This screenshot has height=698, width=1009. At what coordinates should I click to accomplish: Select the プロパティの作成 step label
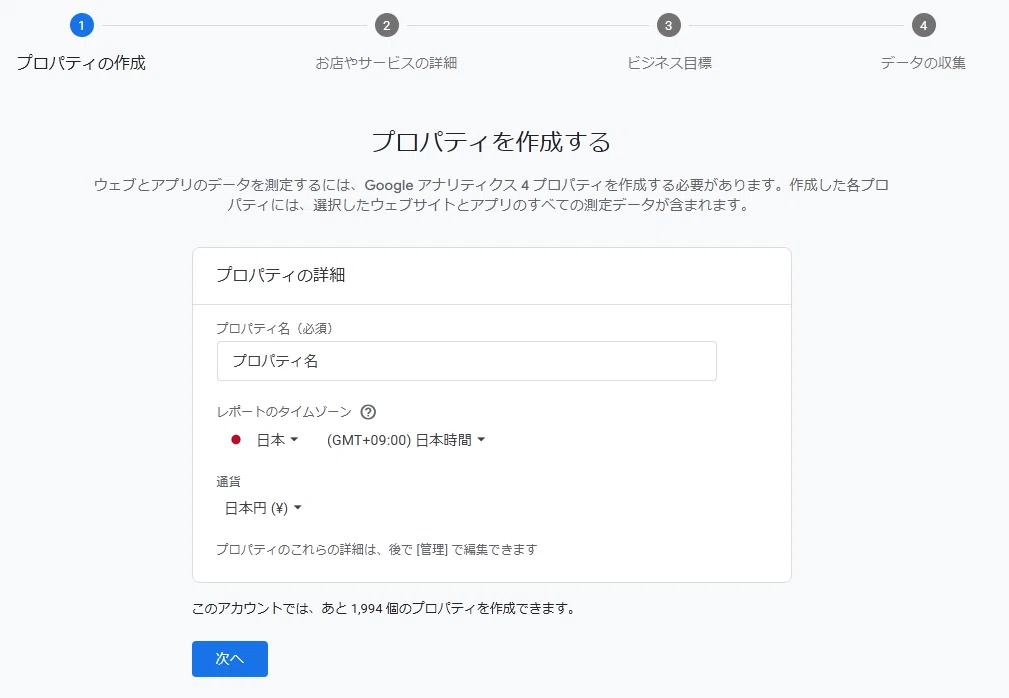(81, 63)
